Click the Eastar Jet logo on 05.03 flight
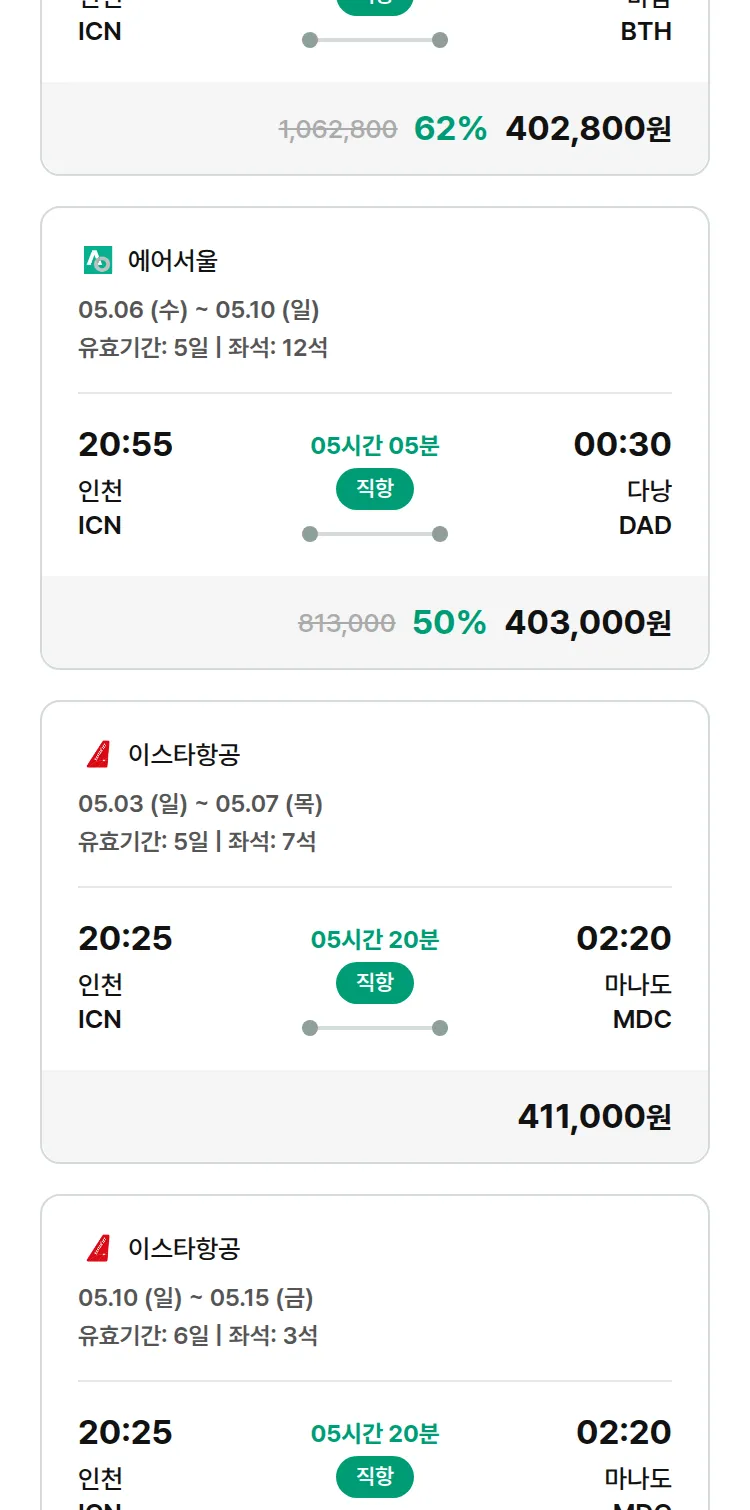The height and width of the screenshot is (1510, 750). [98, 754]
